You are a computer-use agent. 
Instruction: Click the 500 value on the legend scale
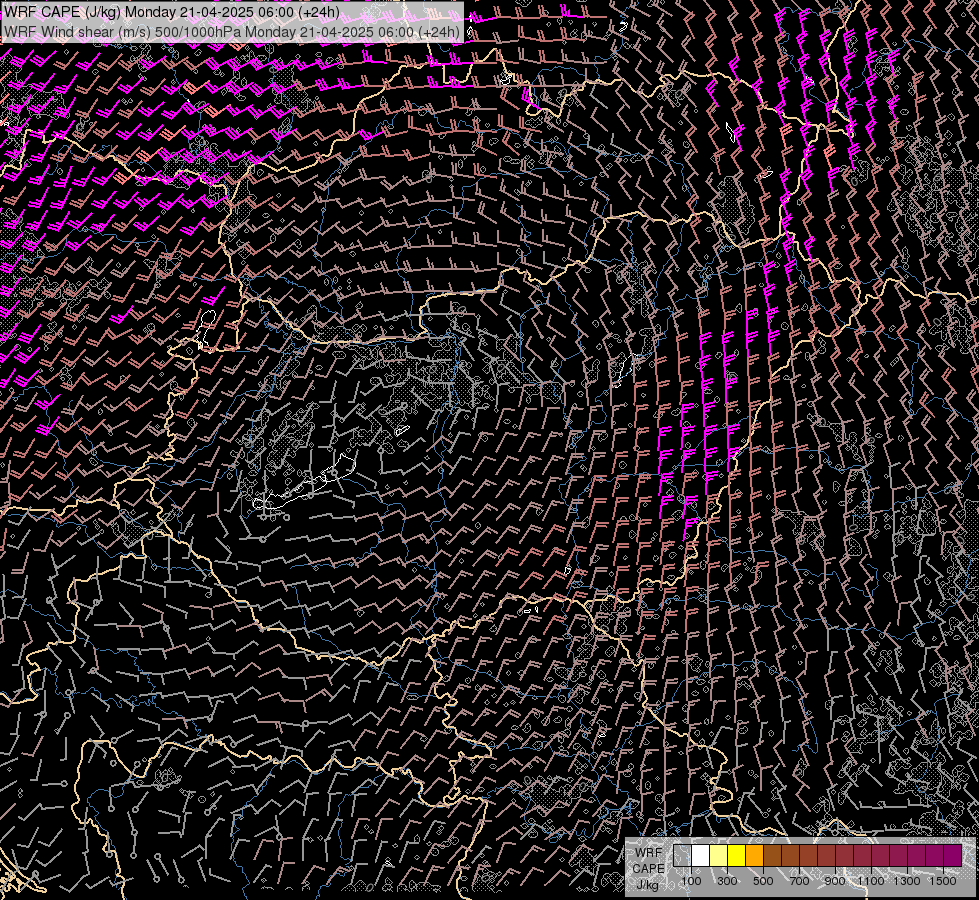763,881
